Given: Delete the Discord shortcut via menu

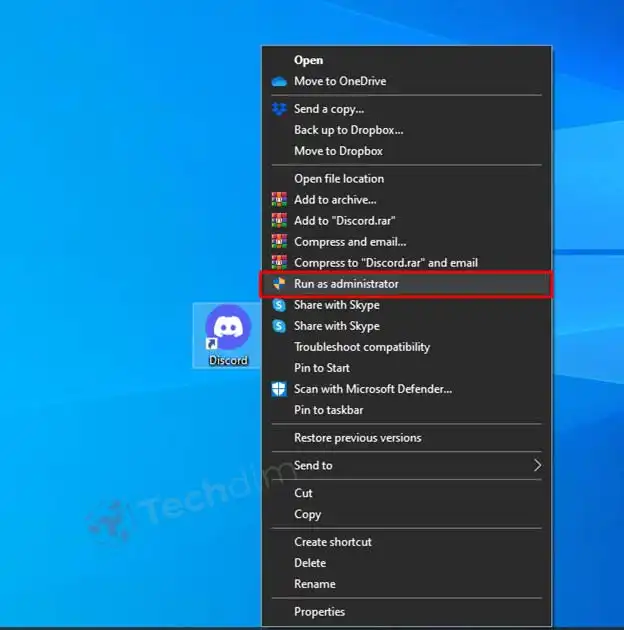Looking at the screenshot, I should tap(310, 563).
